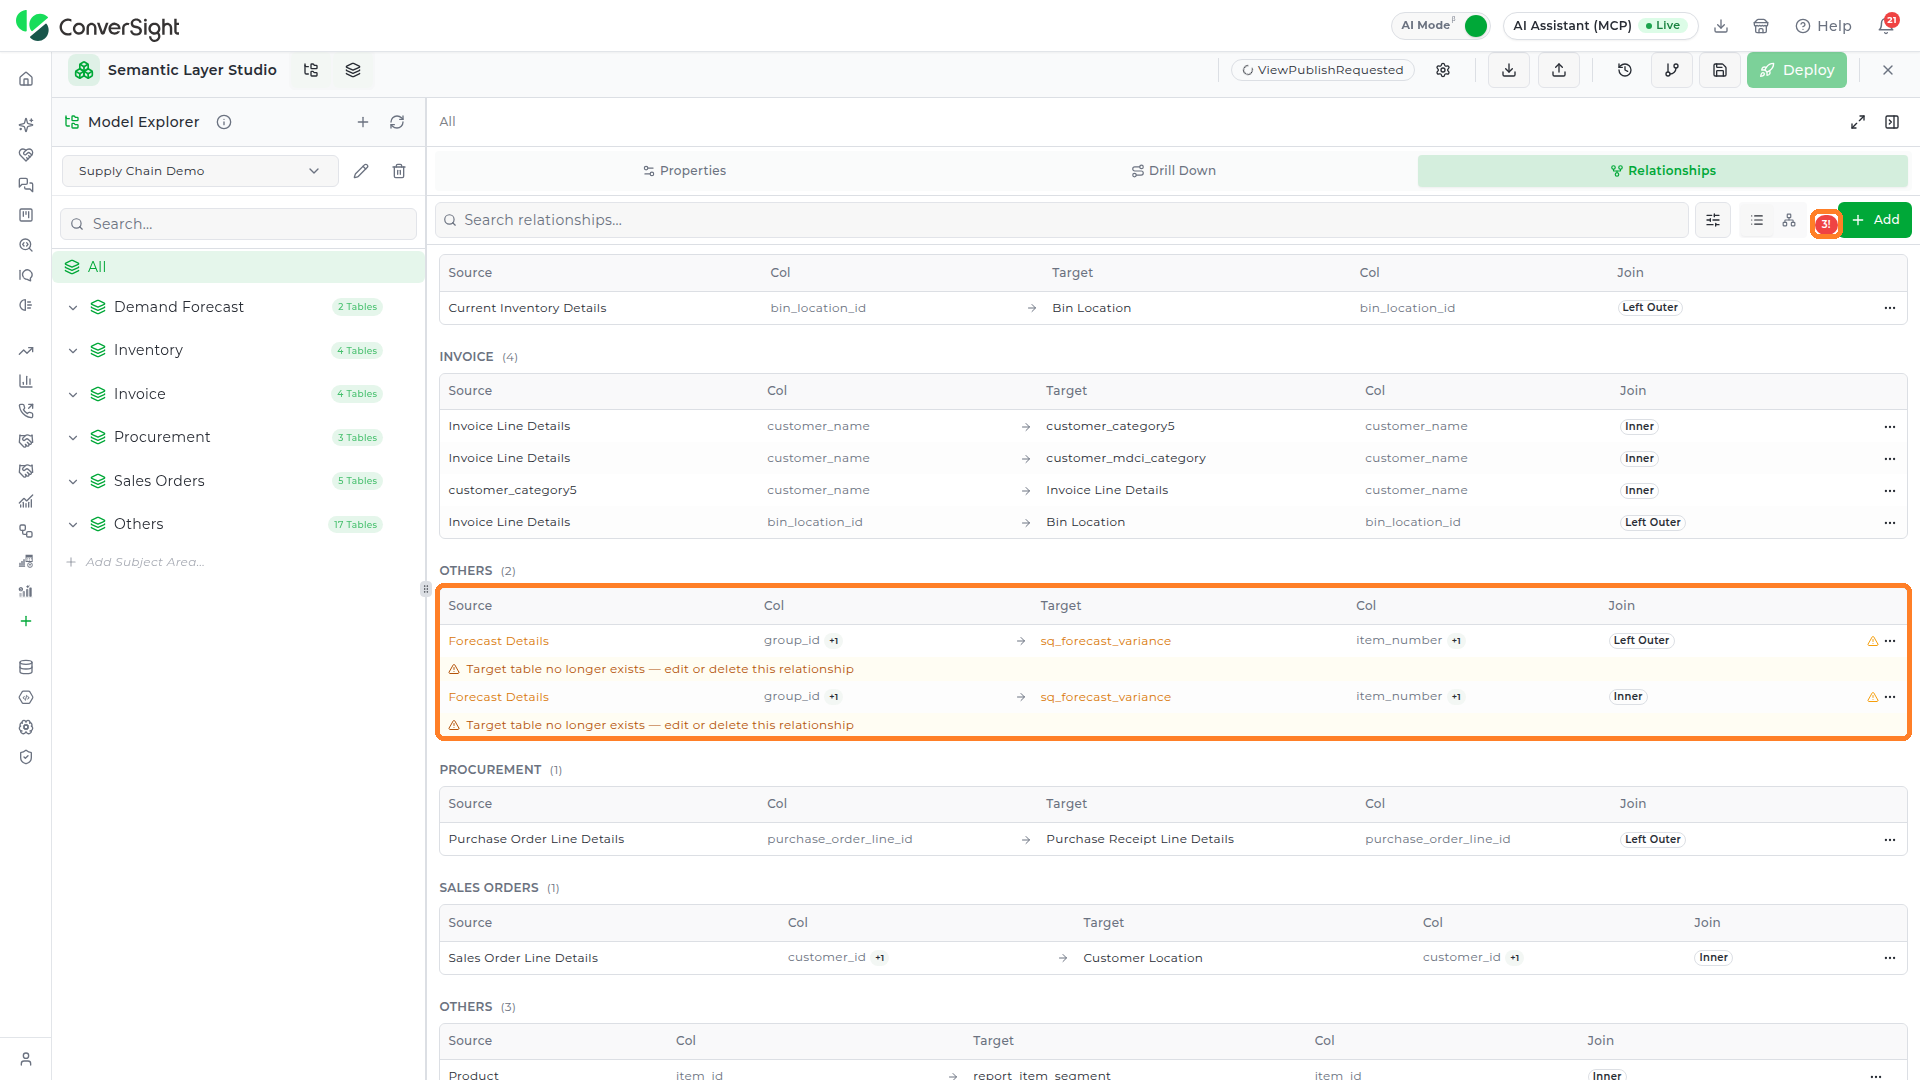Select the All item in Model Explorer
This screenshot has height=1080, width=1920.
point(238,267)
